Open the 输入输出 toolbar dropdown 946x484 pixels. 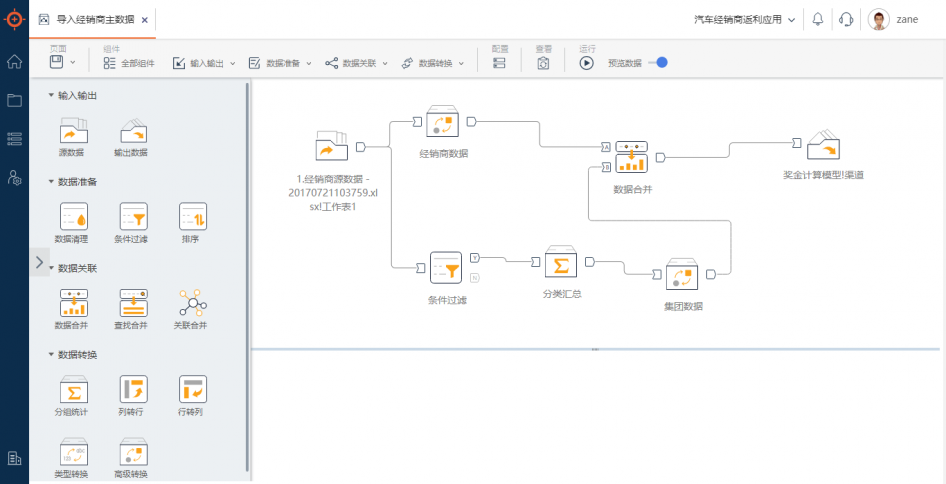(204, 63)
